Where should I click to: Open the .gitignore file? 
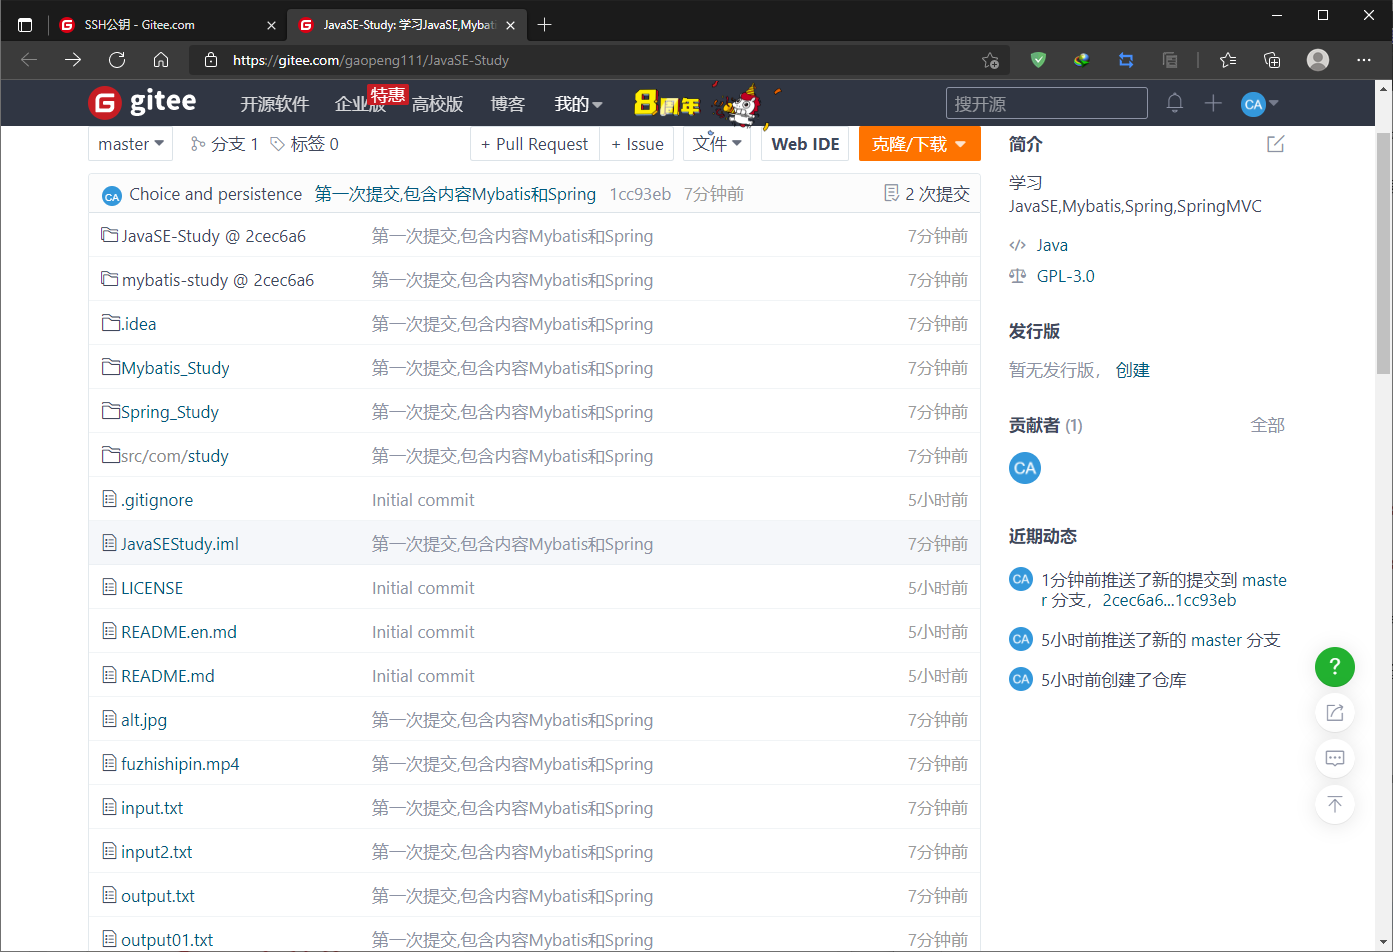157,500
